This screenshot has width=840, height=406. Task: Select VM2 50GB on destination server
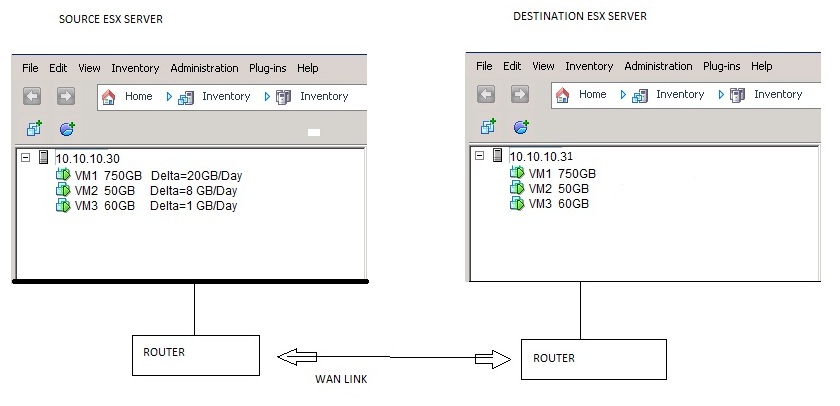click(x=558, y=188)
